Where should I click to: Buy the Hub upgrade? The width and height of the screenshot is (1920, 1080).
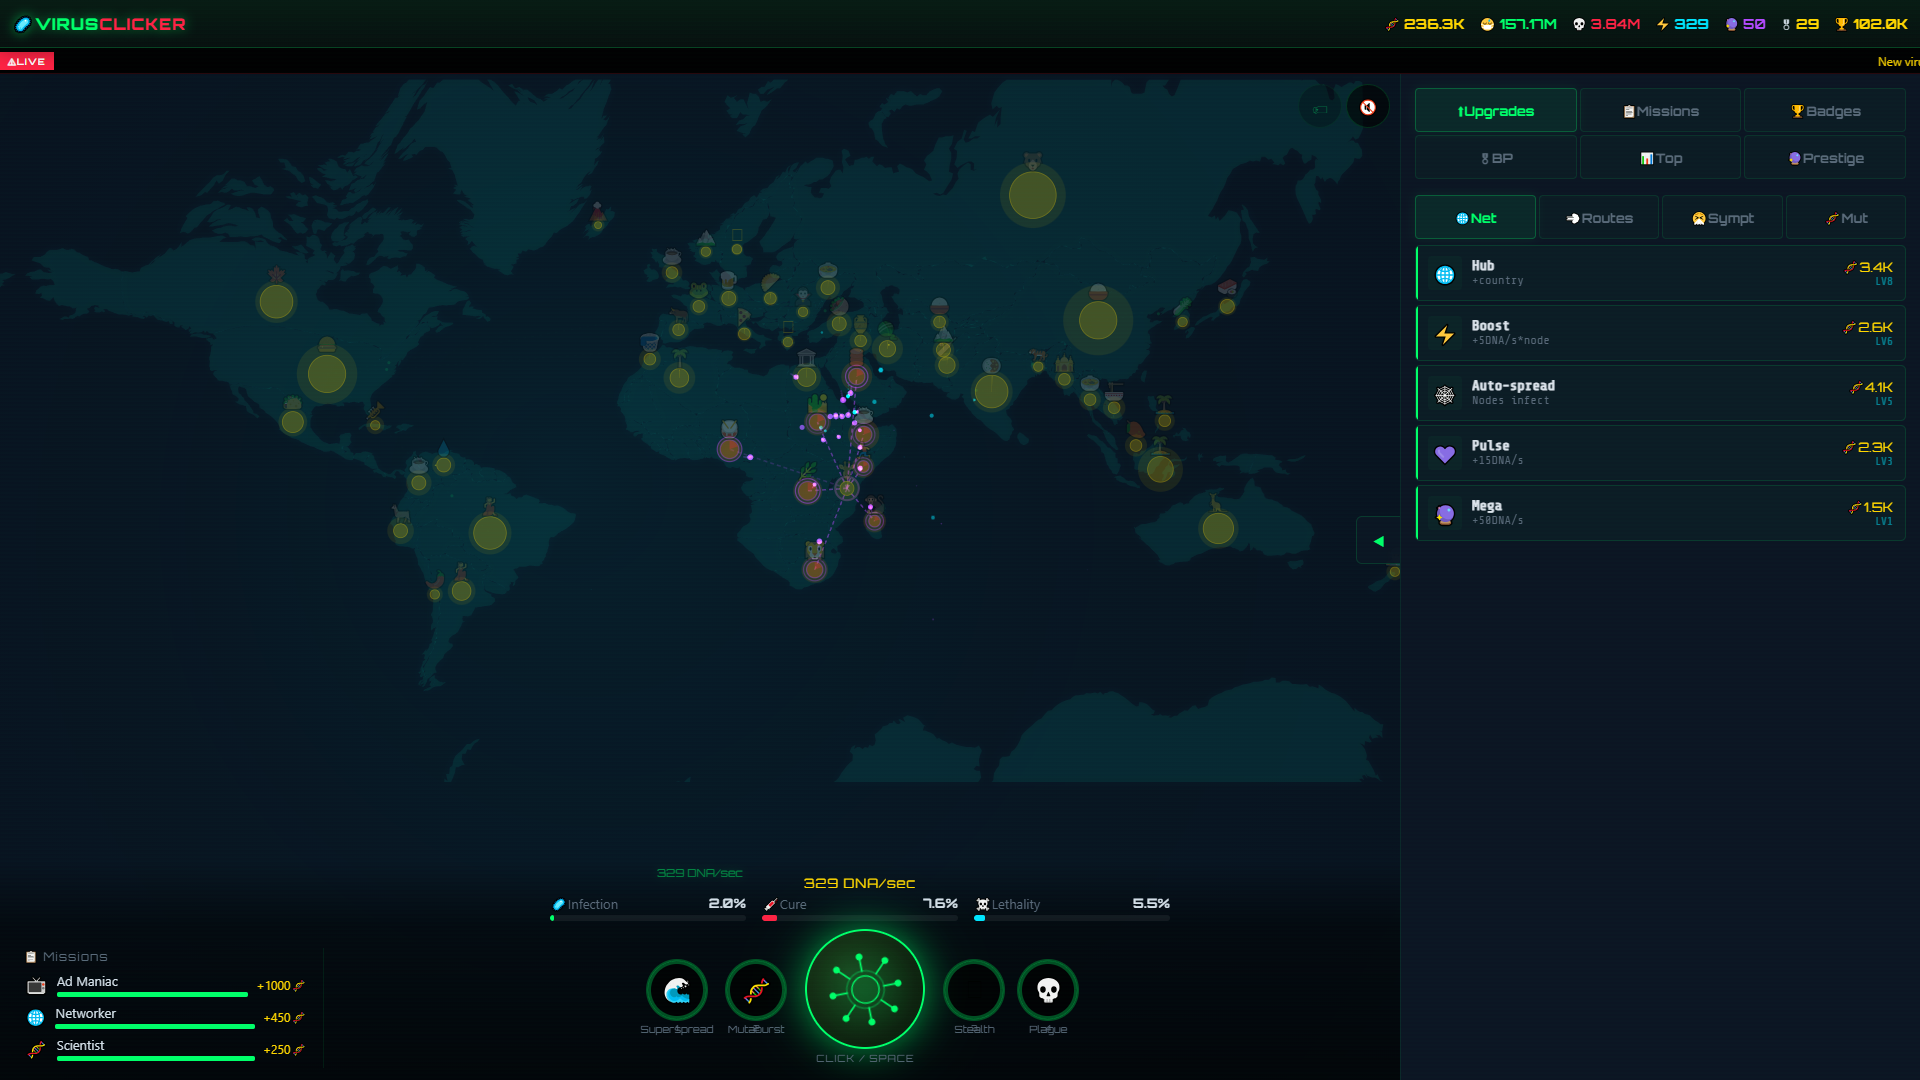tap(1659, 272)
